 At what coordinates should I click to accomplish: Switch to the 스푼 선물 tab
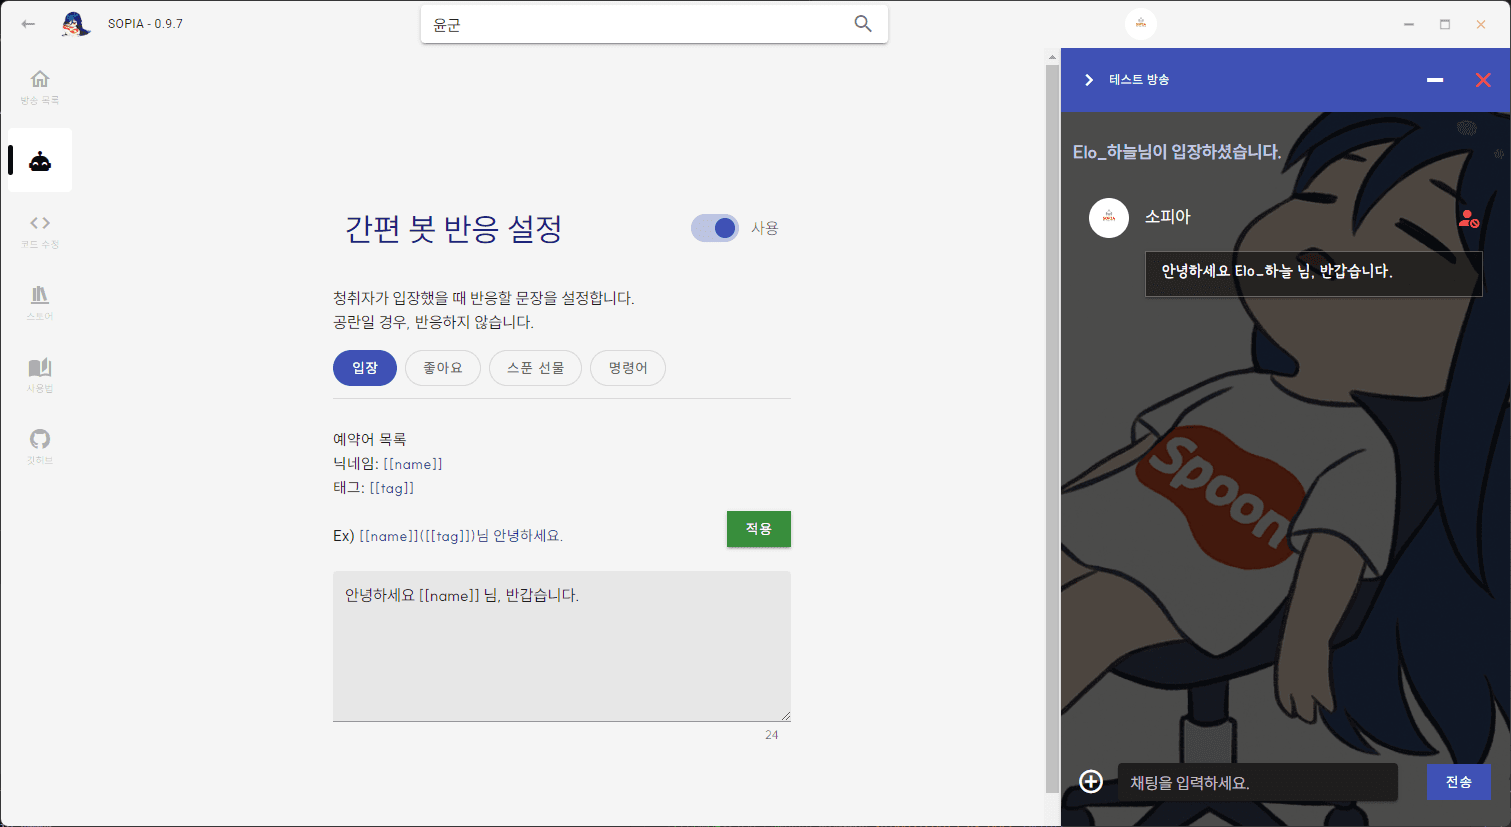pos(535,368)
